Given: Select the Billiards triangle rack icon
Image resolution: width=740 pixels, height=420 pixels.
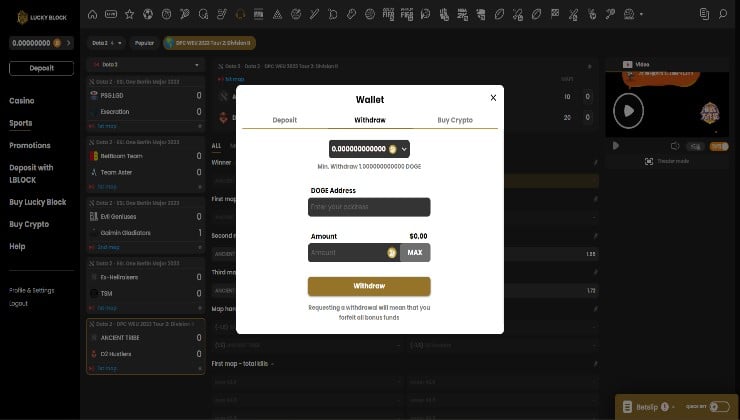Looking at the screenshot, I should click(x=278, y=15).
